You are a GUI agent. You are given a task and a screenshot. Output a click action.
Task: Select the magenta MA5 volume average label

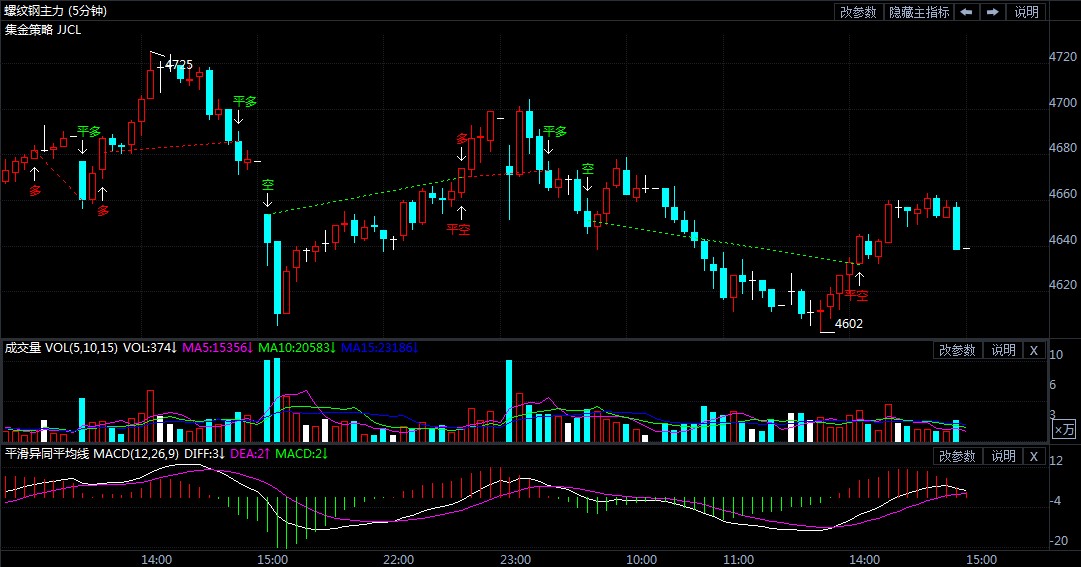[x=217, y=348]
